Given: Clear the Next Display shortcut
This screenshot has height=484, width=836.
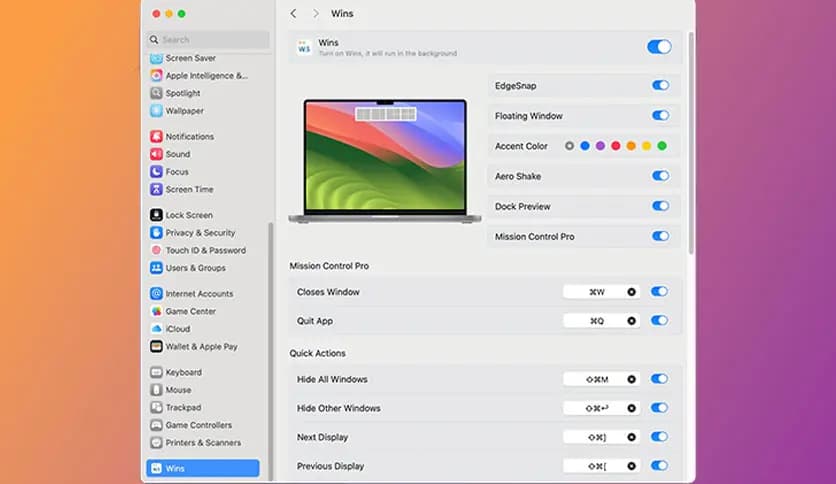Looking at the screenshot, I should (x=631, y=437).
